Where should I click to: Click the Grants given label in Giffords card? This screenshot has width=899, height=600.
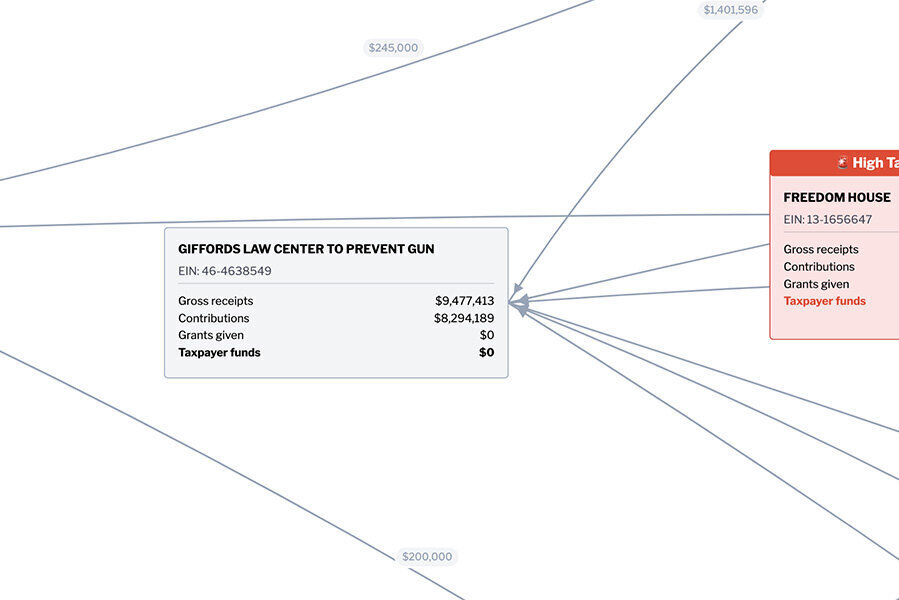coord(211,335)
